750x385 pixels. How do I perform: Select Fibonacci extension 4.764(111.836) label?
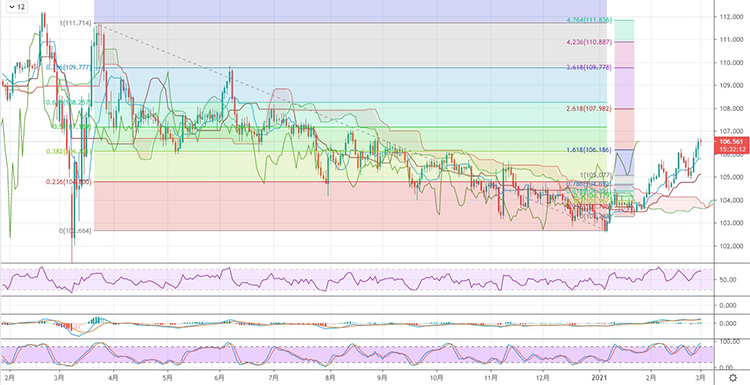pos(589,20)
